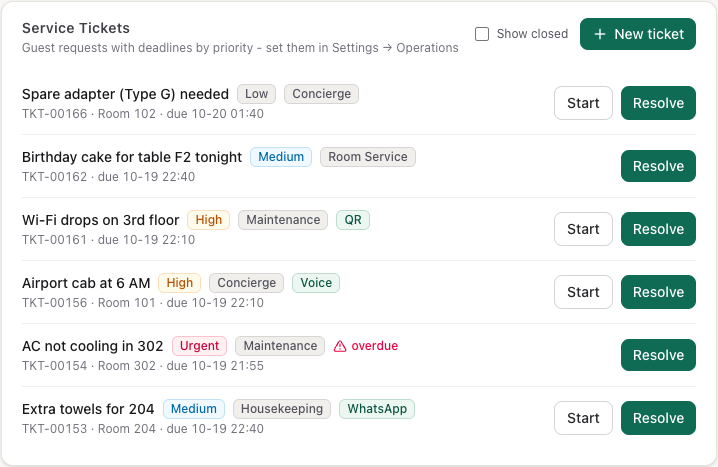718x467 pixels.
Task: Click the plus icon in New ticket
Action: 599,34
